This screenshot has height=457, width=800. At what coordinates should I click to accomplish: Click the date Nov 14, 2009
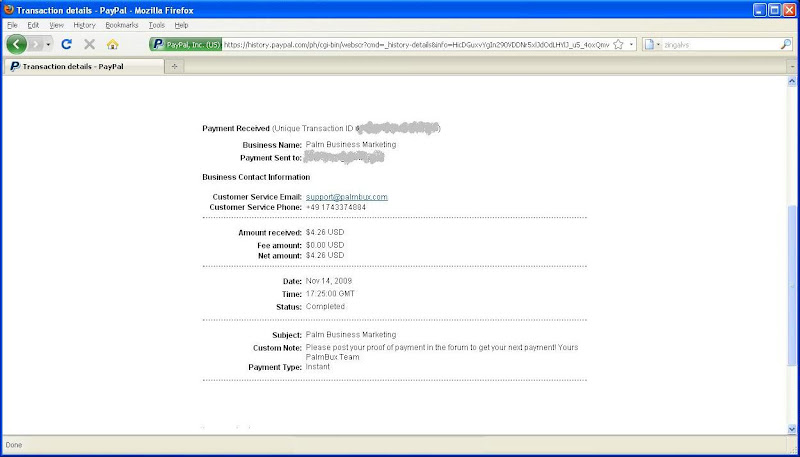pos(329,281)
